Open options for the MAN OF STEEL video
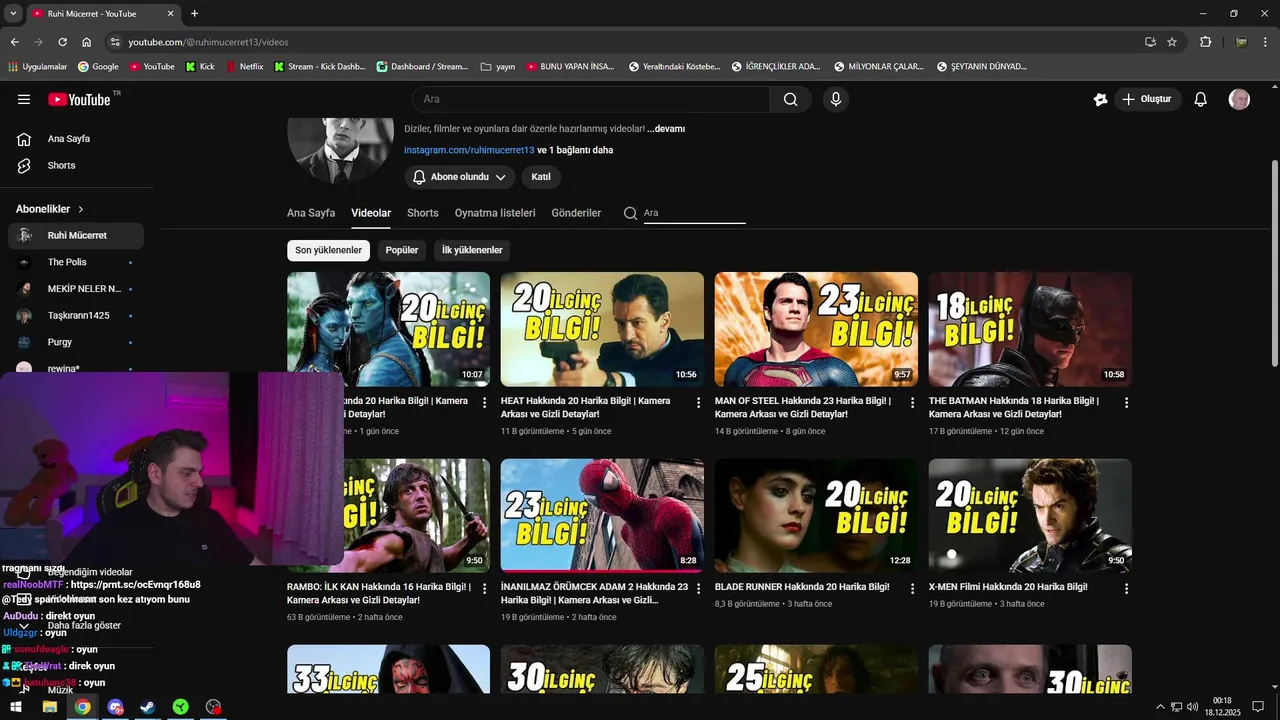 click(x=912, y=403)
